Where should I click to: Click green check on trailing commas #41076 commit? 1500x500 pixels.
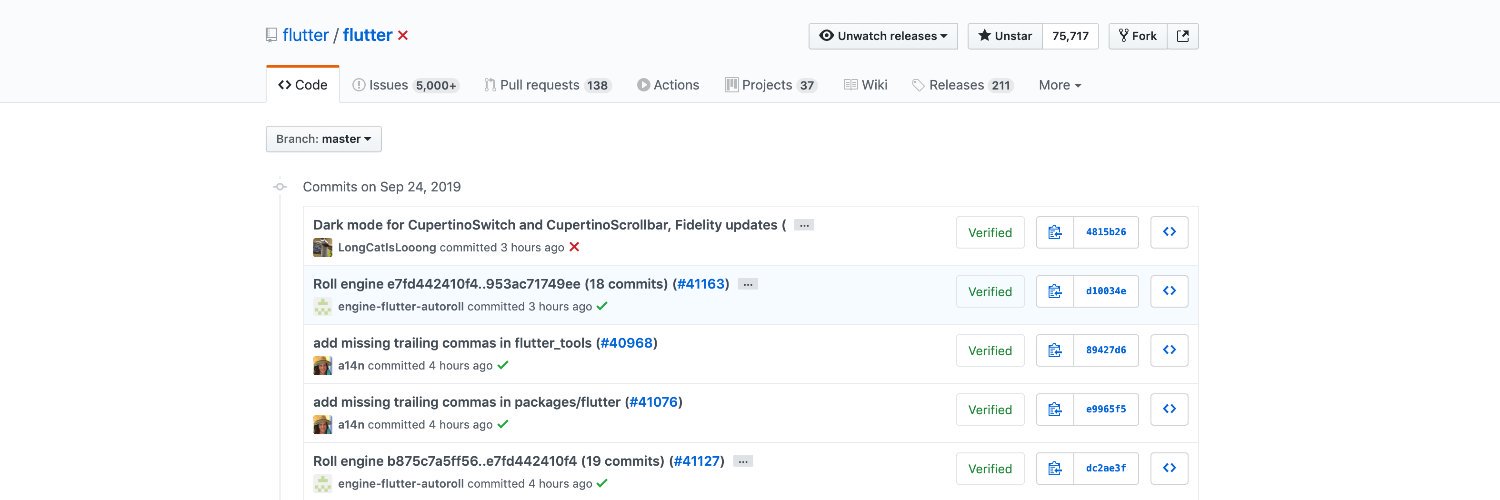[x=503, y=424]
